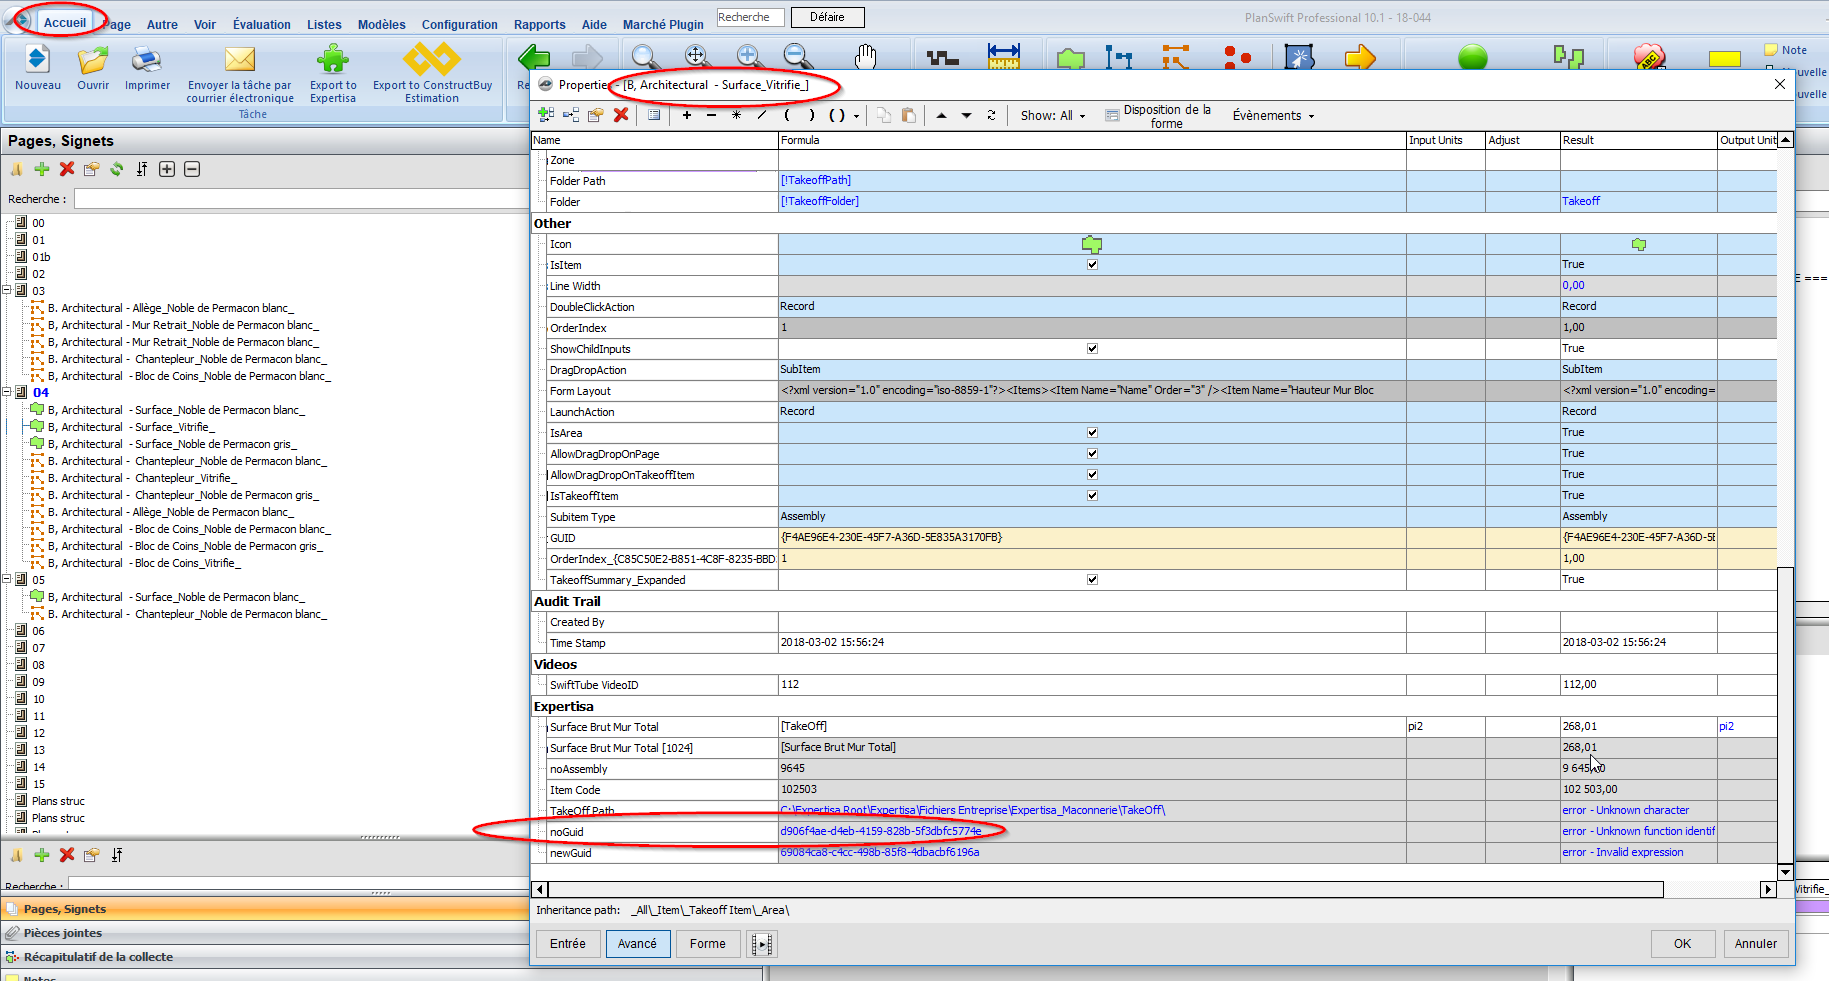The width and height of the screenshot is (1829, 981).
Task: Open the Évènements dropdown menu
Action: tap(1272, 116)
